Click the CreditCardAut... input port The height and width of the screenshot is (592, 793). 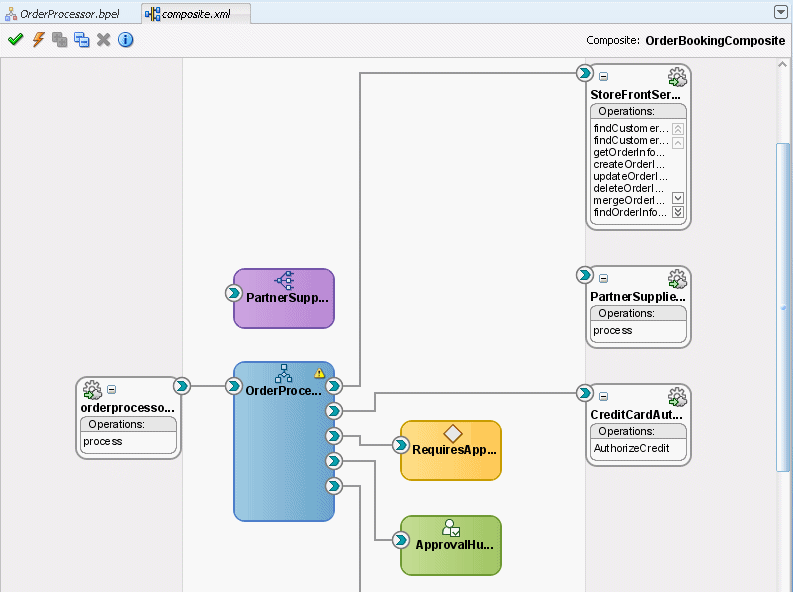585,393
